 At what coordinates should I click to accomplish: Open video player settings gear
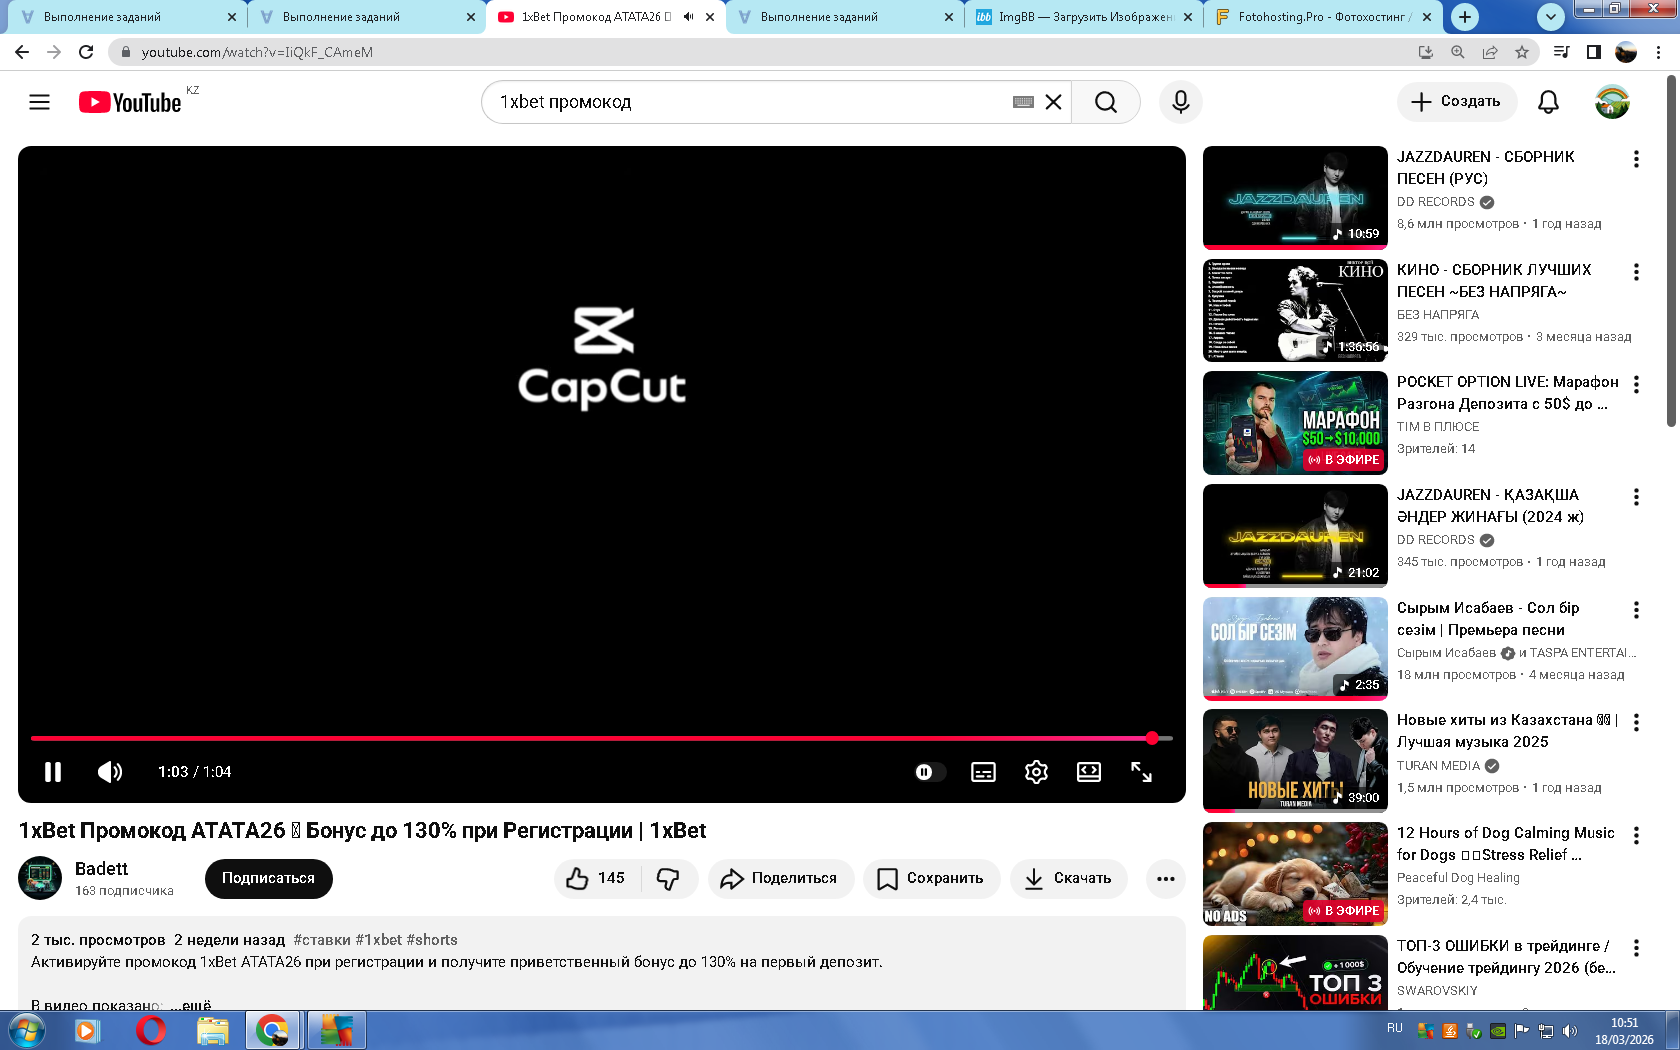pyautogui.click(x=1036, y=772)
